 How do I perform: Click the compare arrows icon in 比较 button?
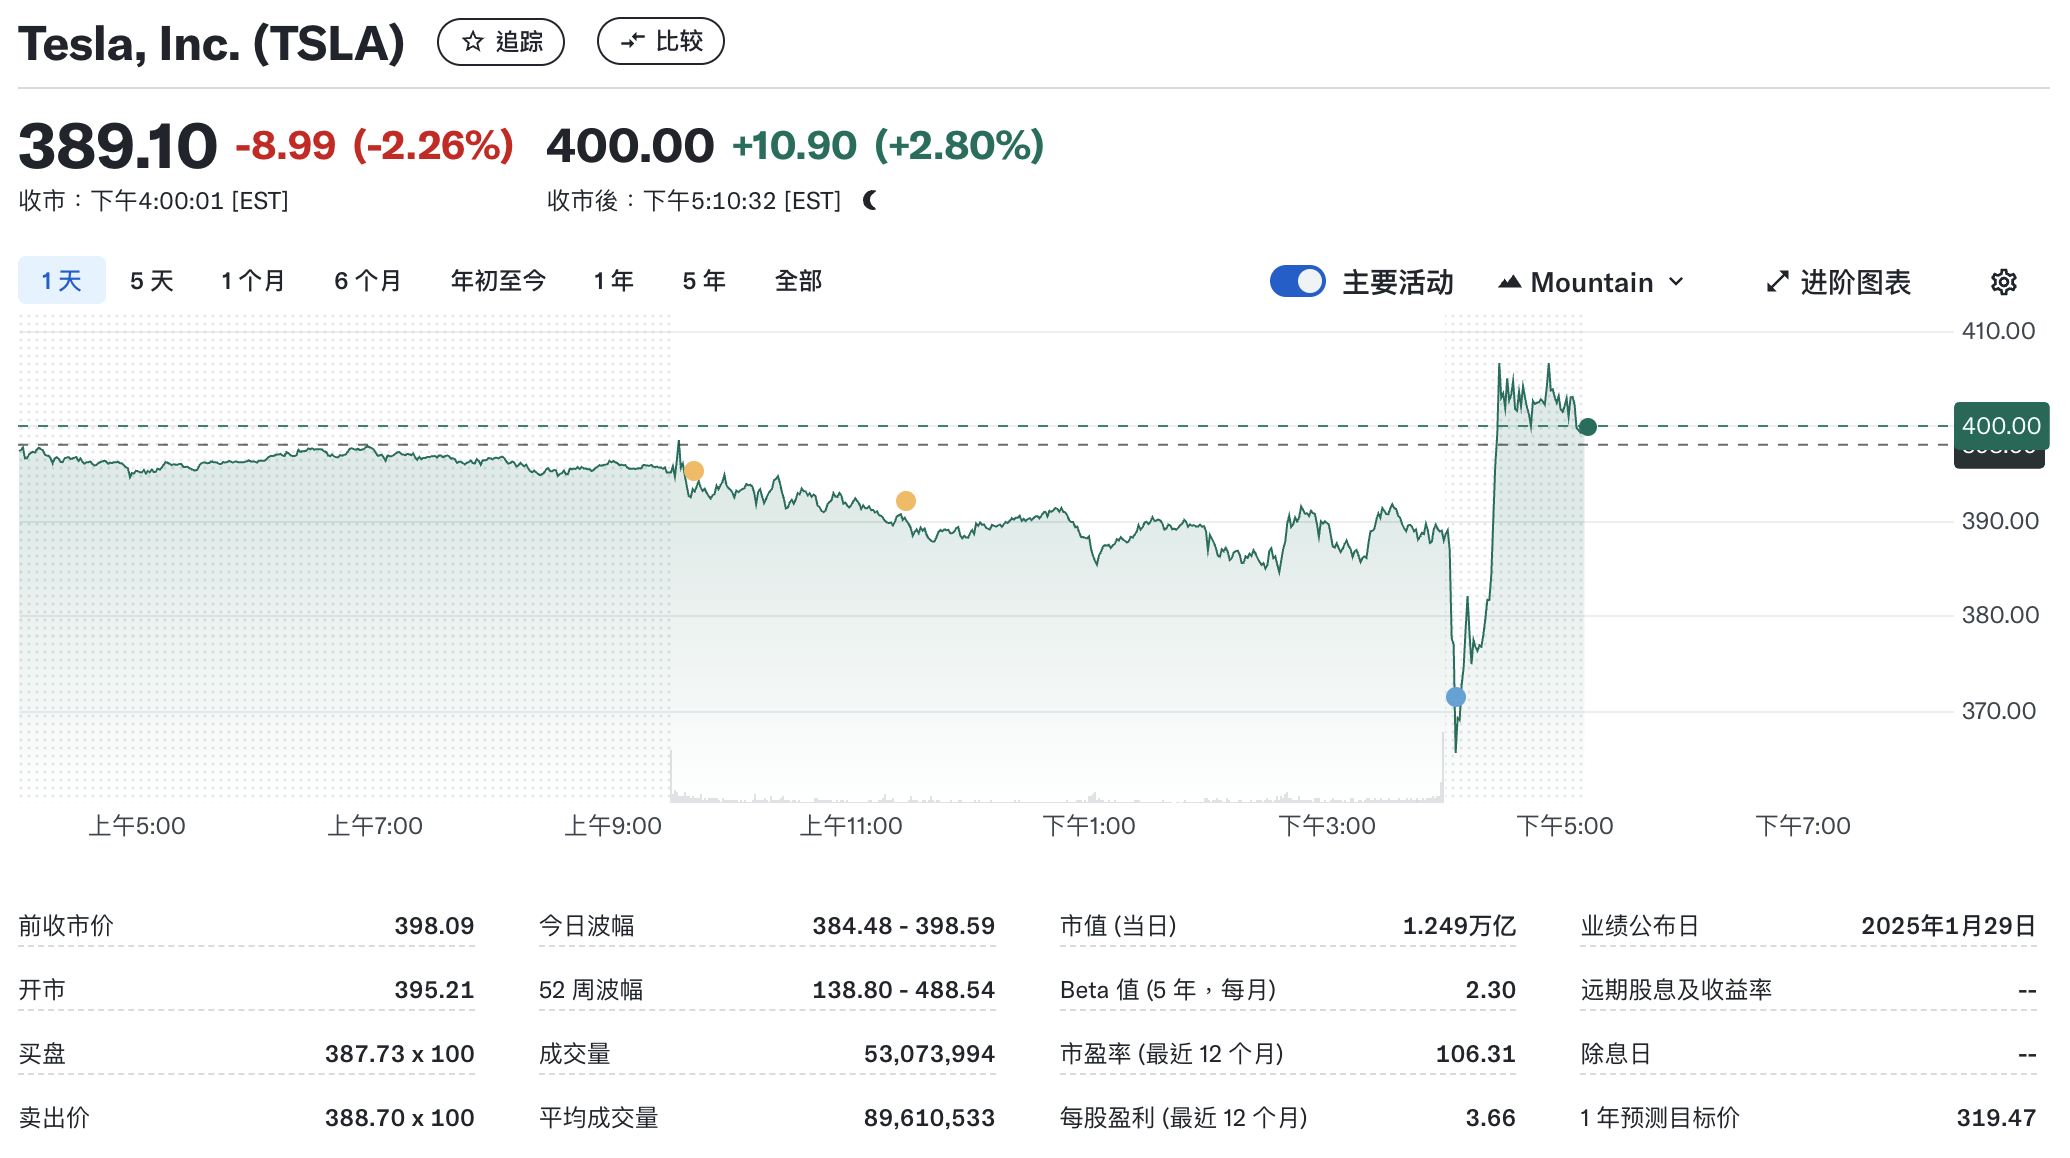click(x=630, y=41)
